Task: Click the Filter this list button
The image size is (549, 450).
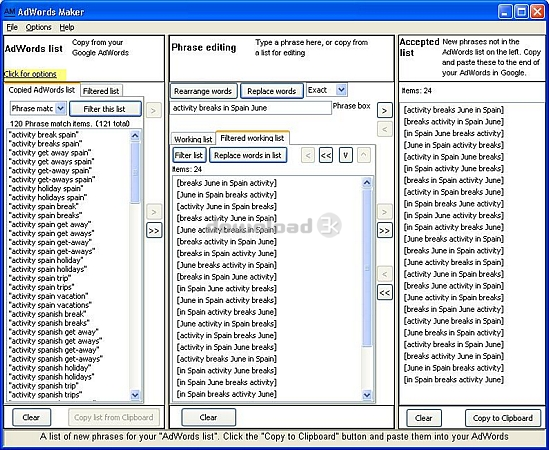Action: pos(105,109)
